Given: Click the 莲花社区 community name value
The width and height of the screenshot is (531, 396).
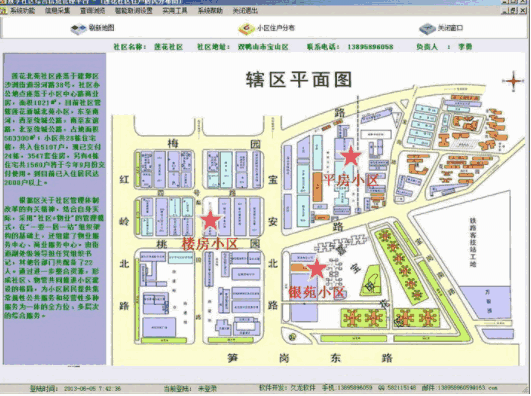Looking at the screenshot, I should click(x=169, y=47).
